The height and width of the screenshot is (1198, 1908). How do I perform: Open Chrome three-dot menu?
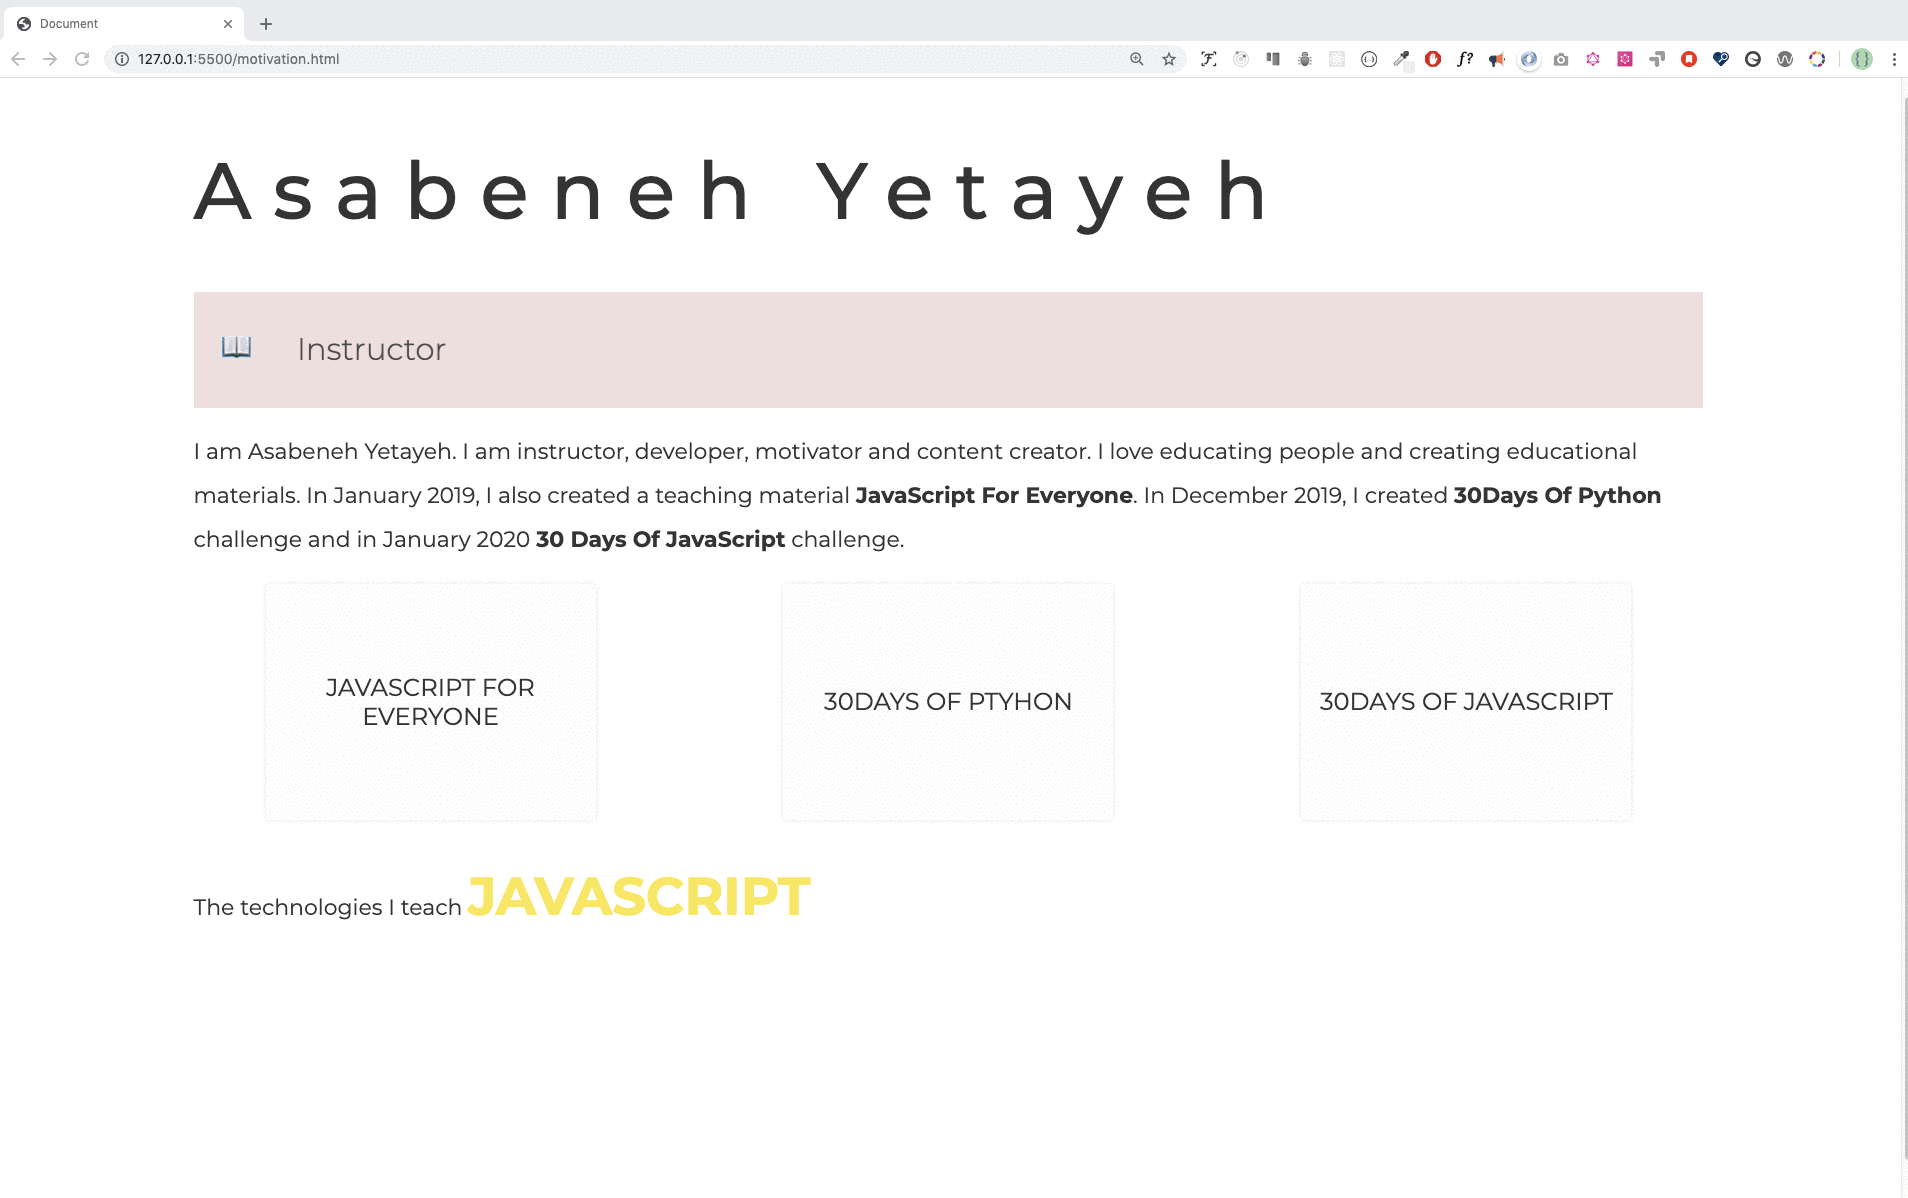[1894, 59]
